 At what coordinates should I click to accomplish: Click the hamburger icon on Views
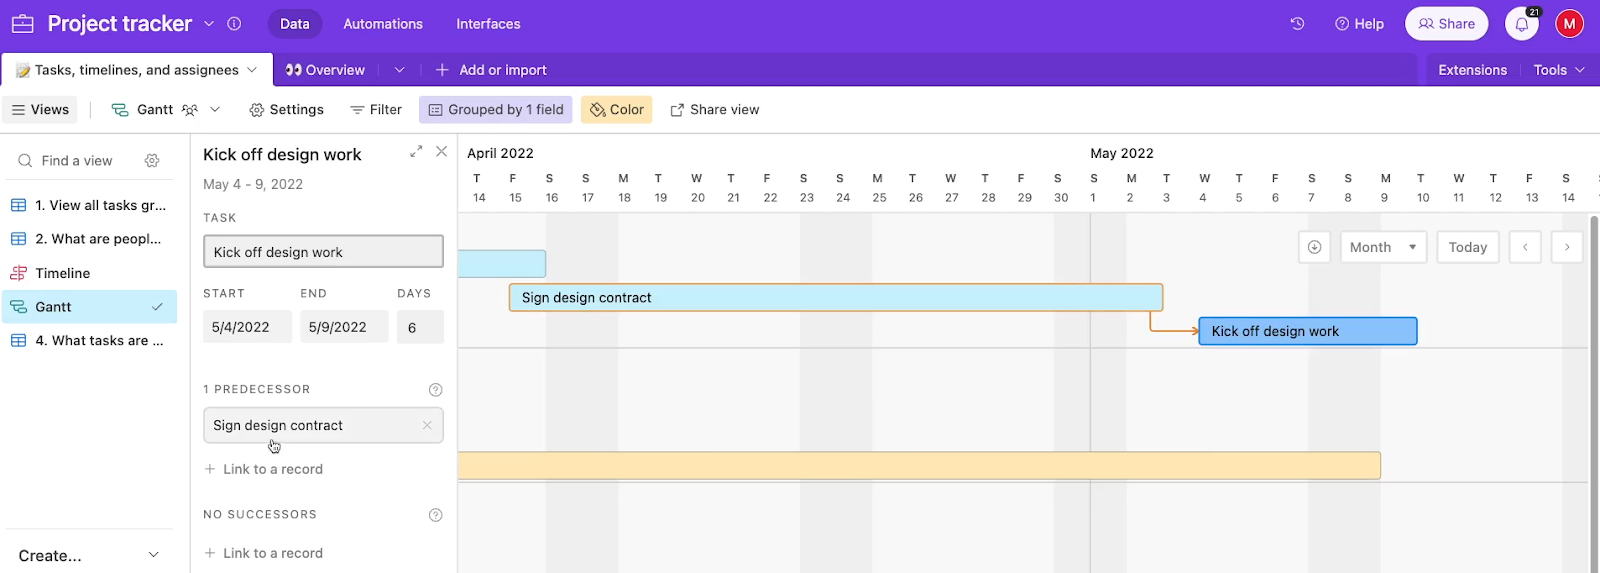pyautogui.click(x=18, y=110)
